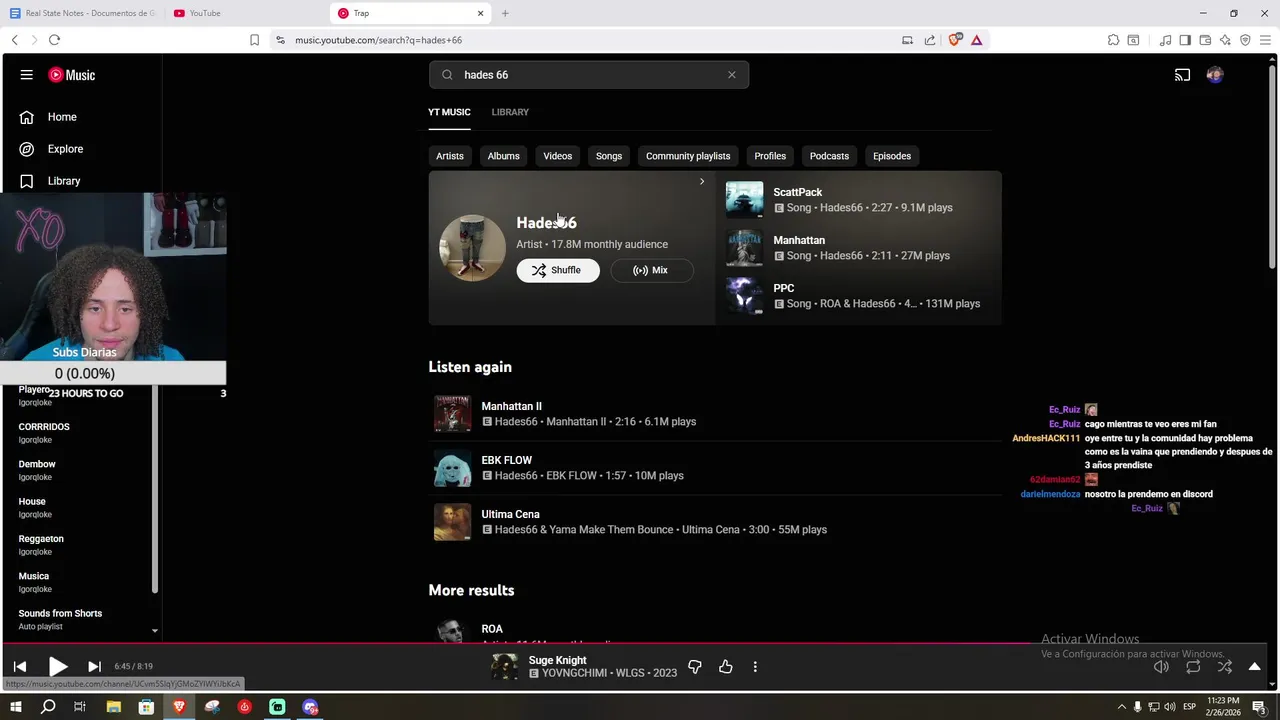Clear the search box with the X

tap(731, 75)
